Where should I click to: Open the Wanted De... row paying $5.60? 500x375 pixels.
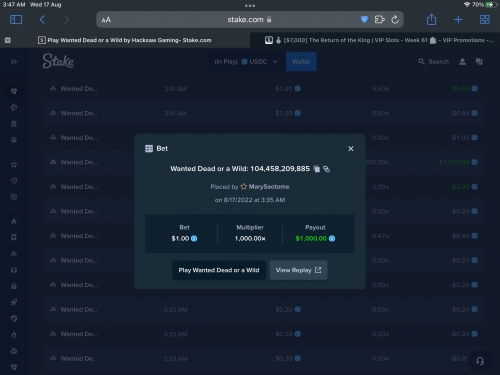(264, 89)
